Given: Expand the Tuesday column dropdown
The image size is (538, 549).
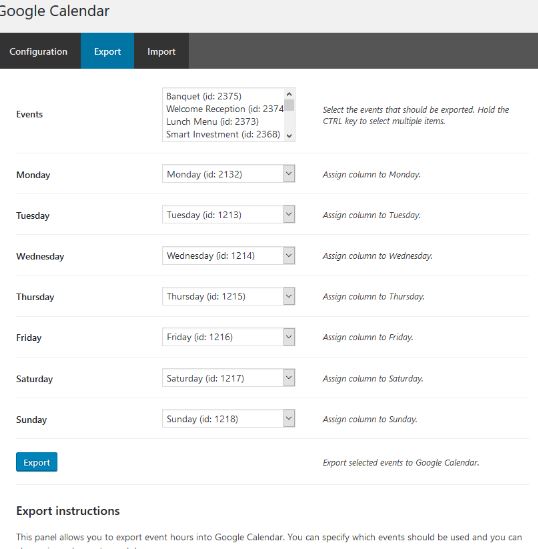Looking at the screenshot, I should [x=229, y=214].
